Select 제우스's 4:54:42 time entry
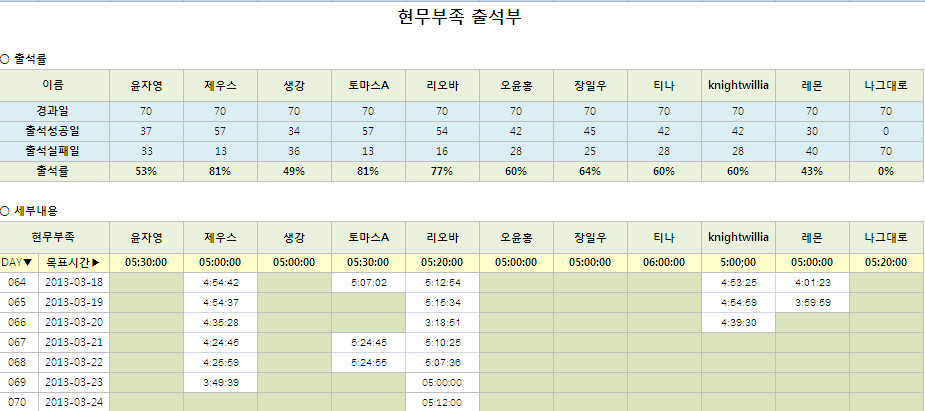Viewport: 925px width, 411px height. [x=220, y=282]
